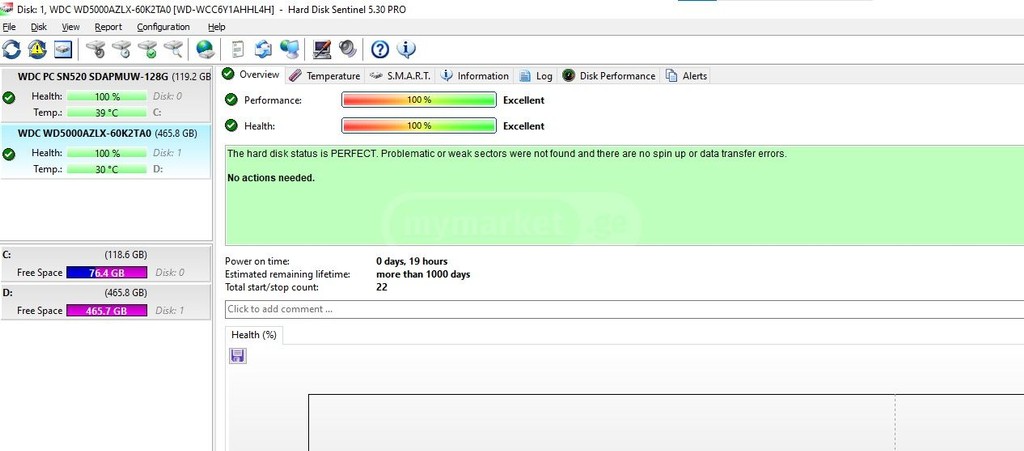Click the globe with monitor toolbar icon

tap(289, 49)
